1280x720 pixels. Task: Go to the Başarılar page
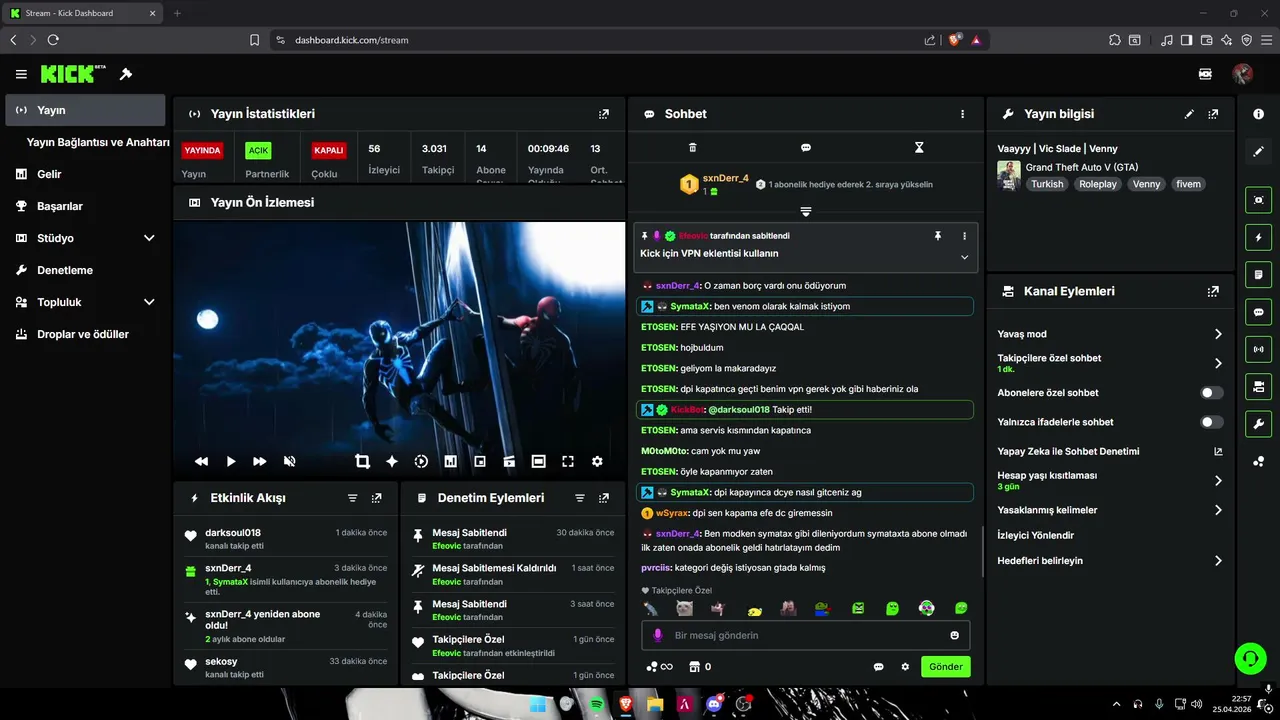click(85, 206)
